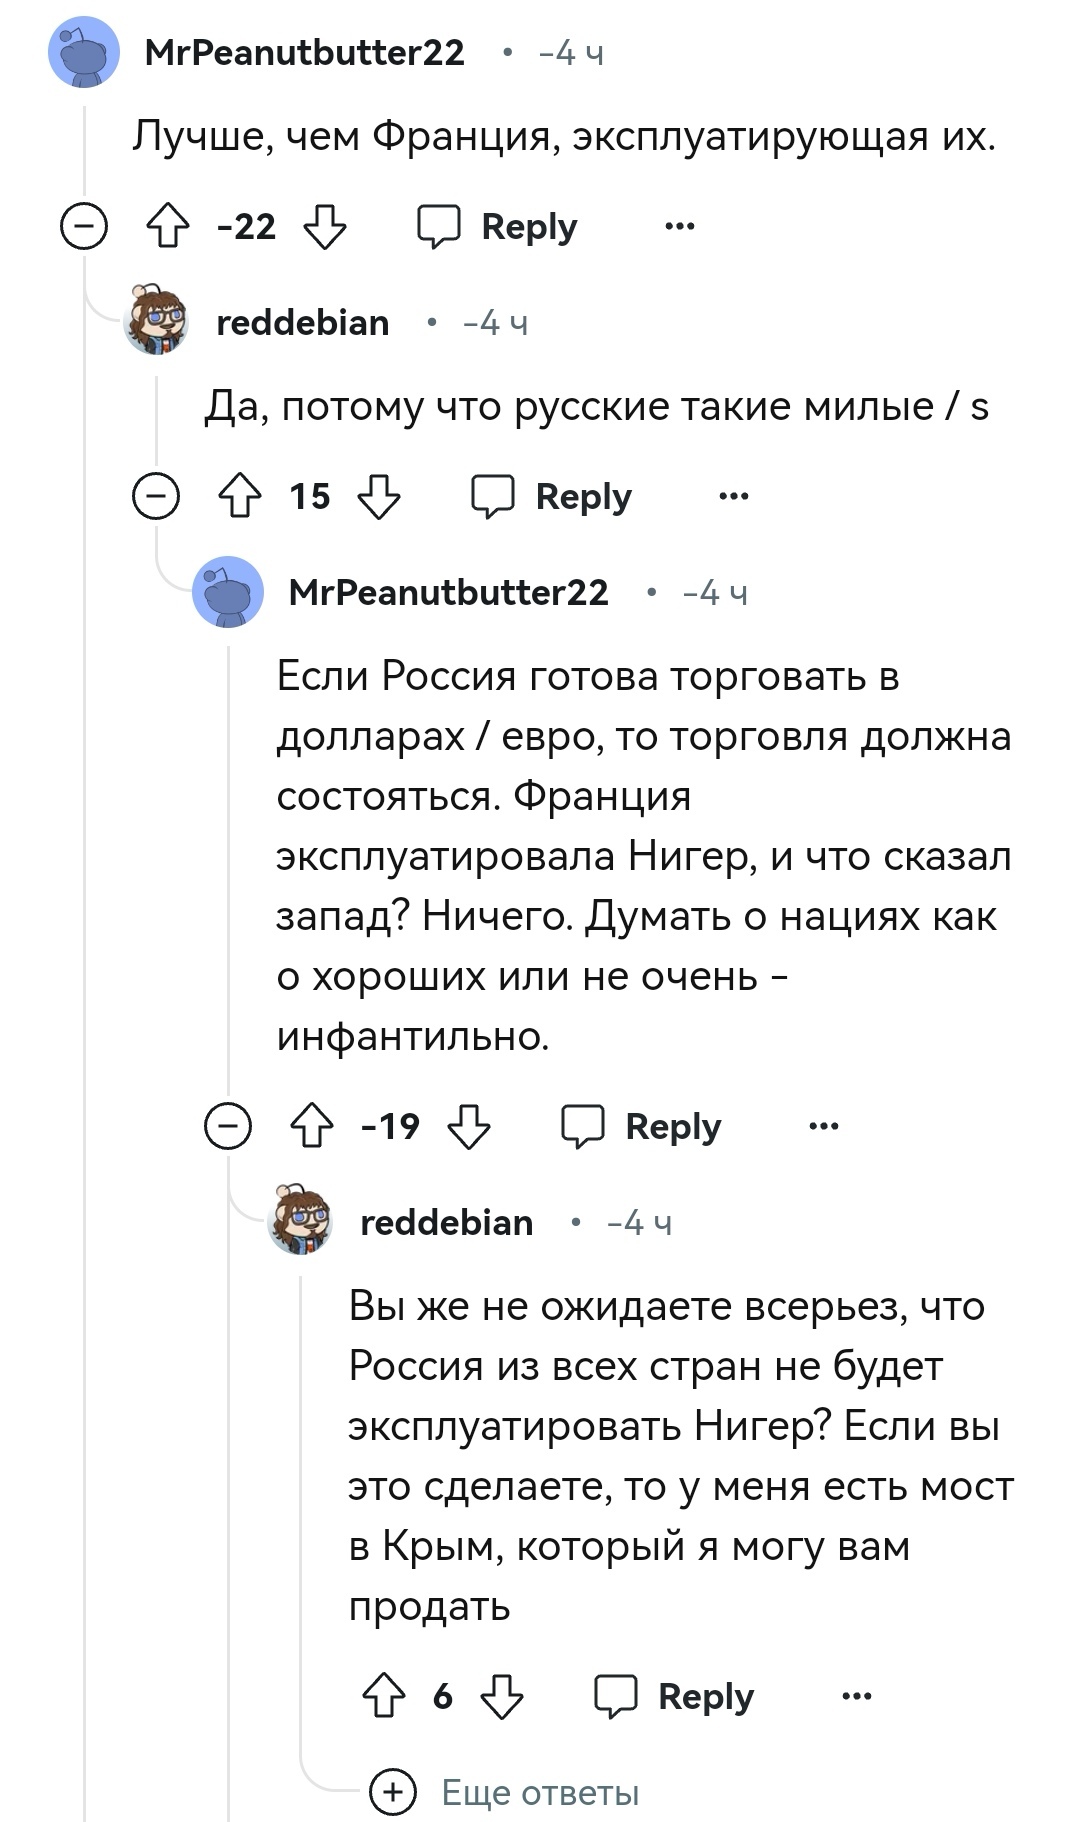Open more options for comment scored -22
1080x1822 pixels.
pos(680,227)
